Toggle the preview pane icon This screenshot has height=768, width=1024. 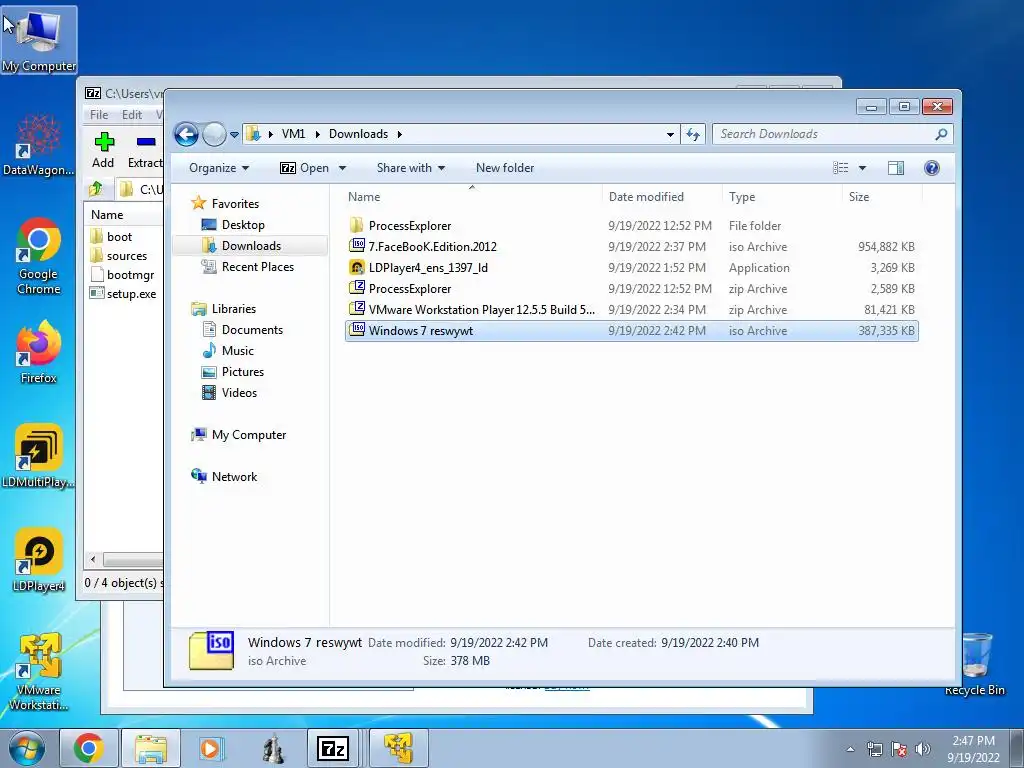click(896, 168)
